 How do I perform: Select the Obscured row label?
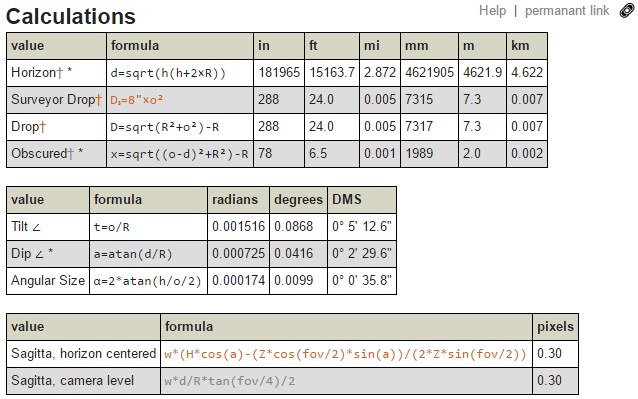(47, 154)
